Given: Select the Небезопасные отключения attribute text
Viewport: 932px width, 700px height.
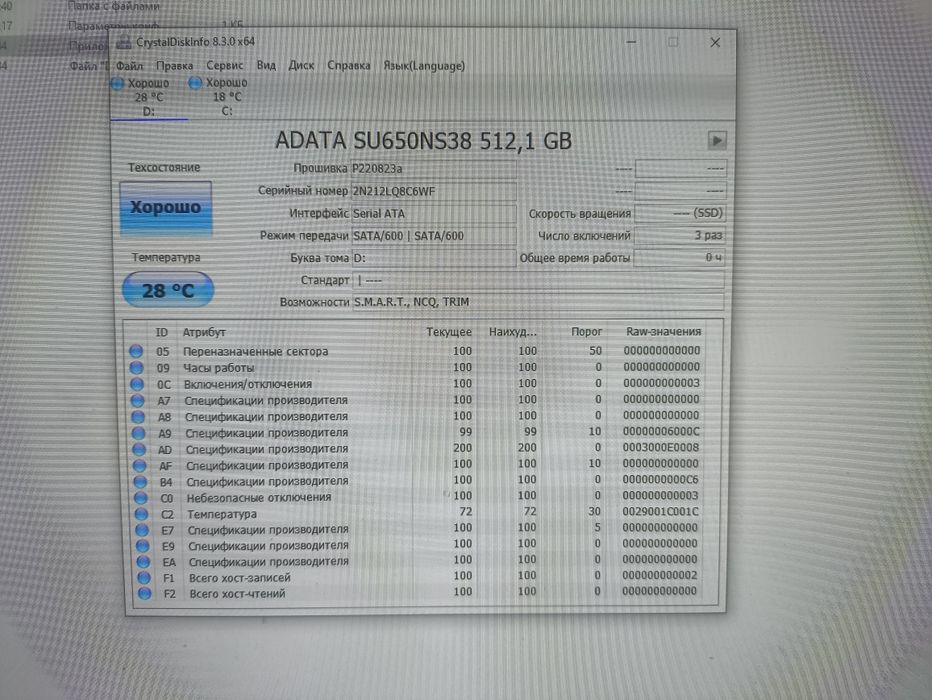Looking at the screenshot, I should pos(259,497).
